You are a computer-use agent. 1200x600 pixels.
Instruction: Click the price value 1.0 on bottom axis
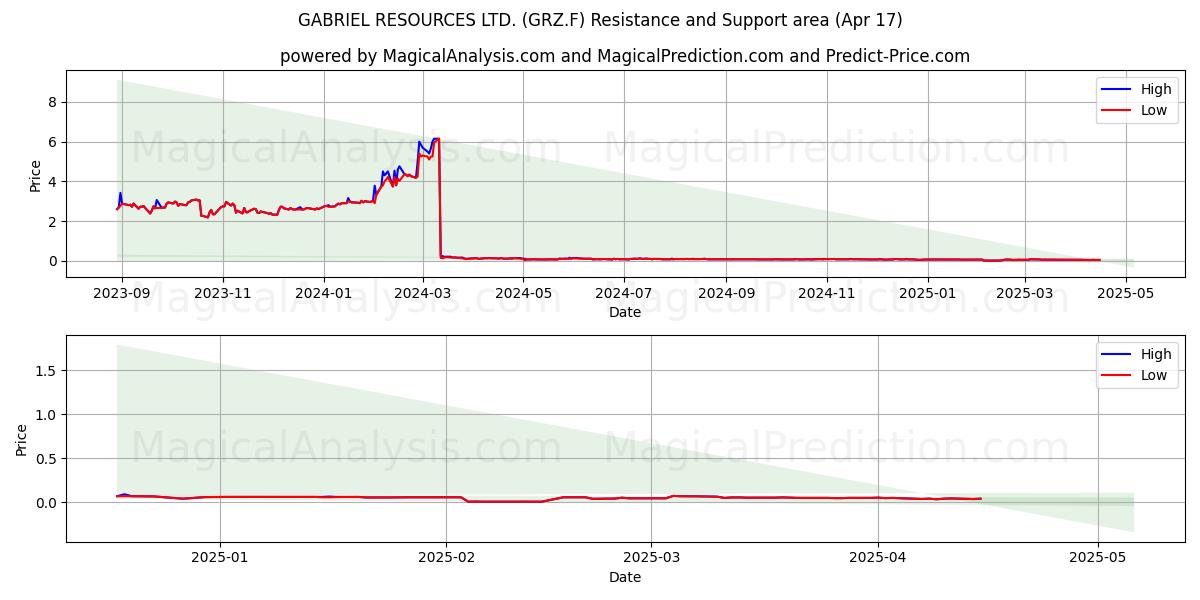click(48, 414)
